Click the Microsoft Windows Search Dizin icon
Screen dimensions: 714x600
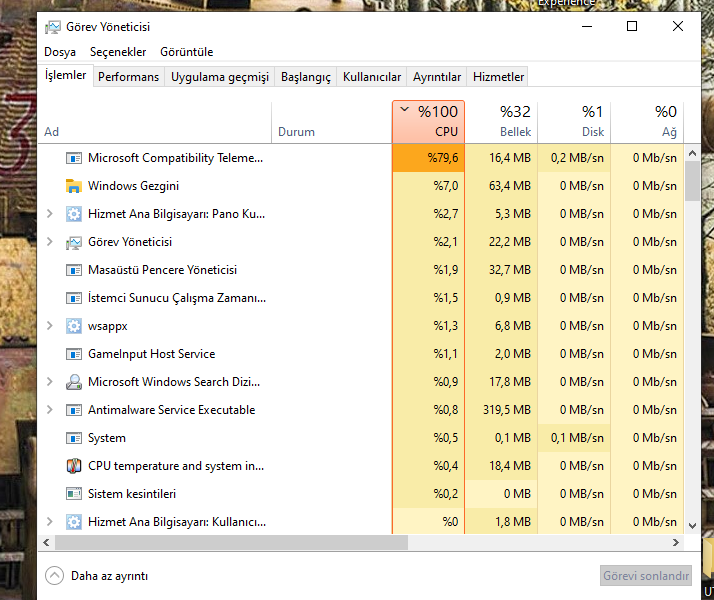[74, 382]
